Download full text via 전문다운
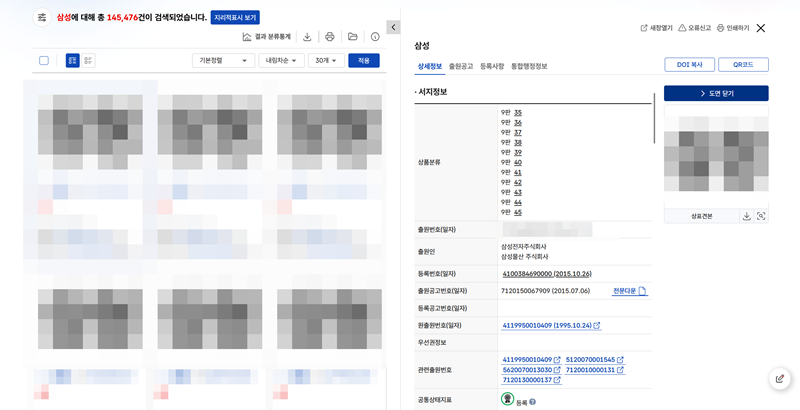 click(x=630, y=291)
